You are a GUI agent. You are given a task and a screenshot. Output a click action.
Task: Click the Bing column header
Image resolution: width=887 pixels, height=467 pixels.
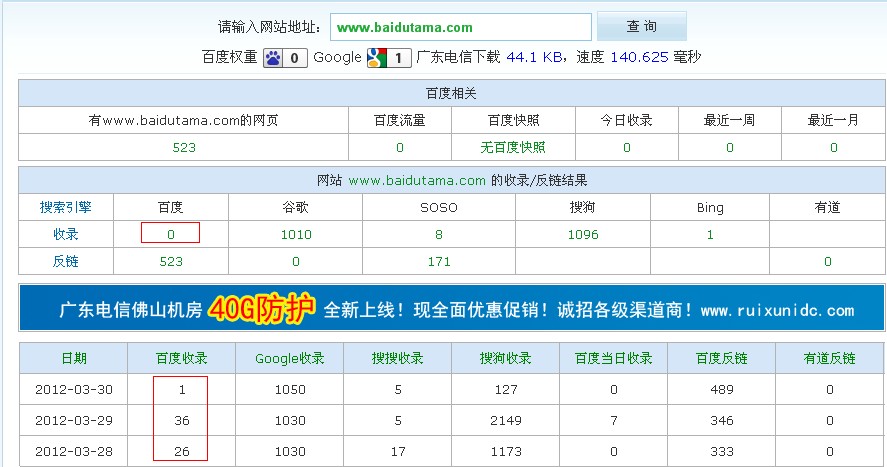710,207
